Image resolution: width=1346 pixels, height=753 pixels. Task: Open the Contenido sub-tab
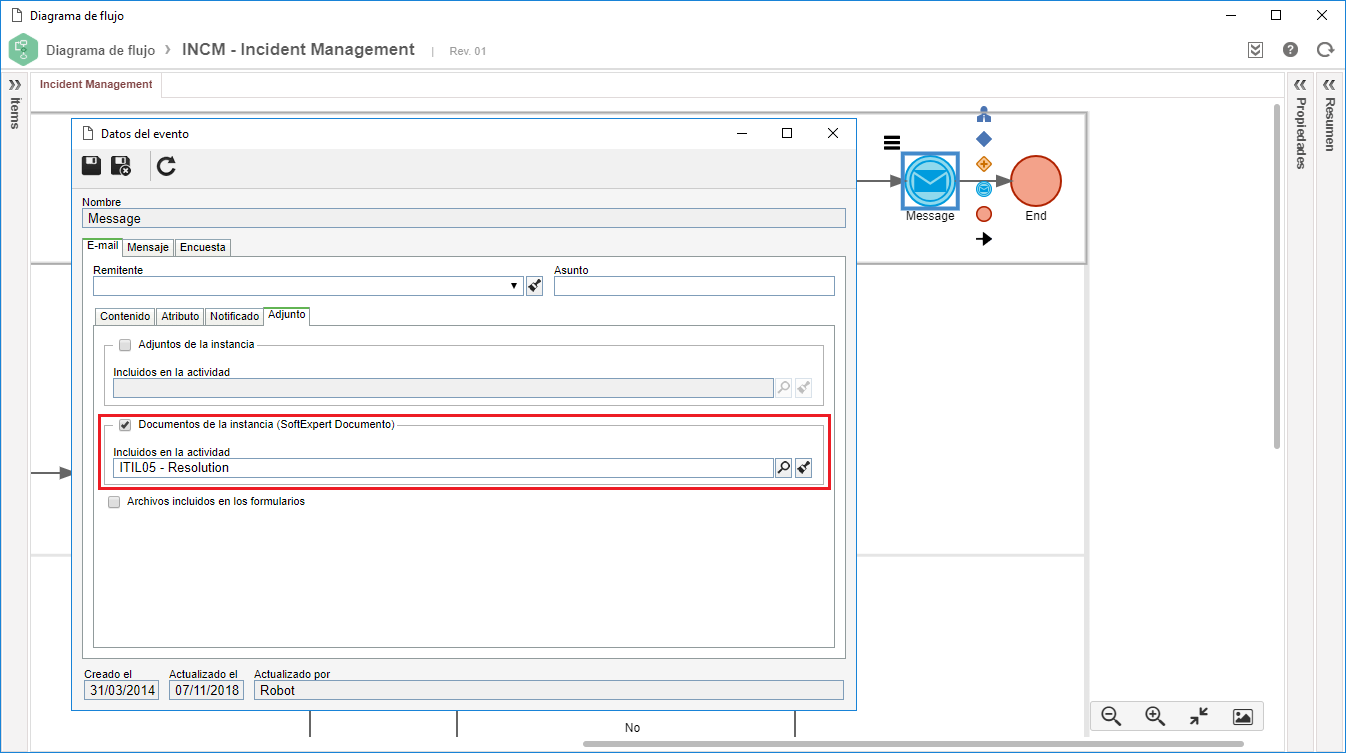coord(125,316)
